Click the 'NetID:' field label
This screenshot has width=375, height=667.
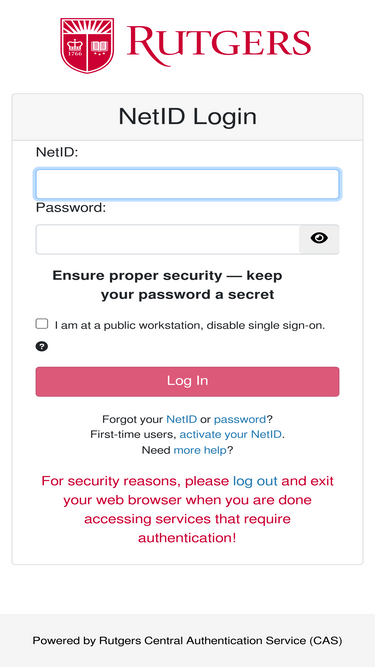pos(57,152)
